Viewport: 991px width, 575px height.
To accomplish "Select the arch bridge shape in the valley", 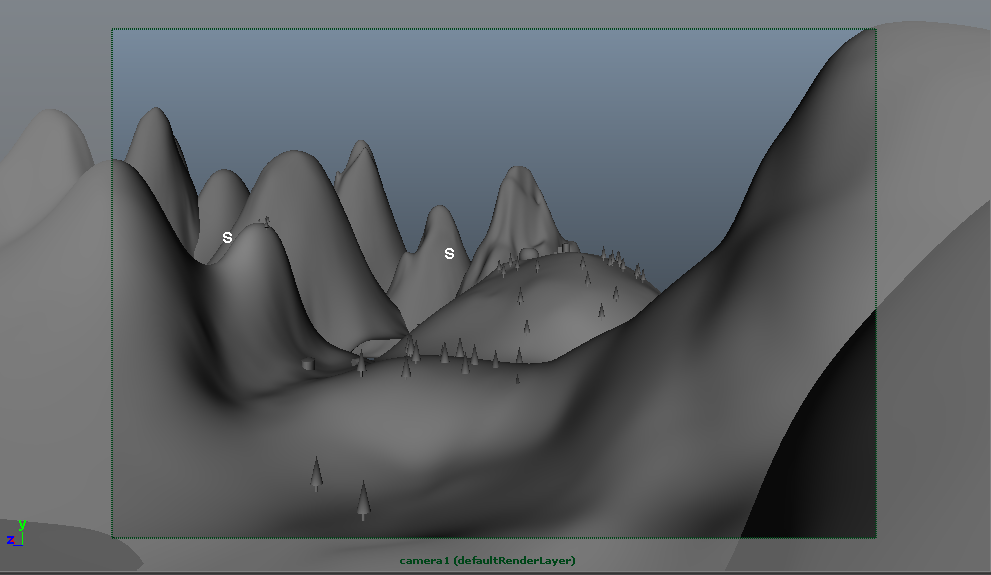I will pos(375,348).
